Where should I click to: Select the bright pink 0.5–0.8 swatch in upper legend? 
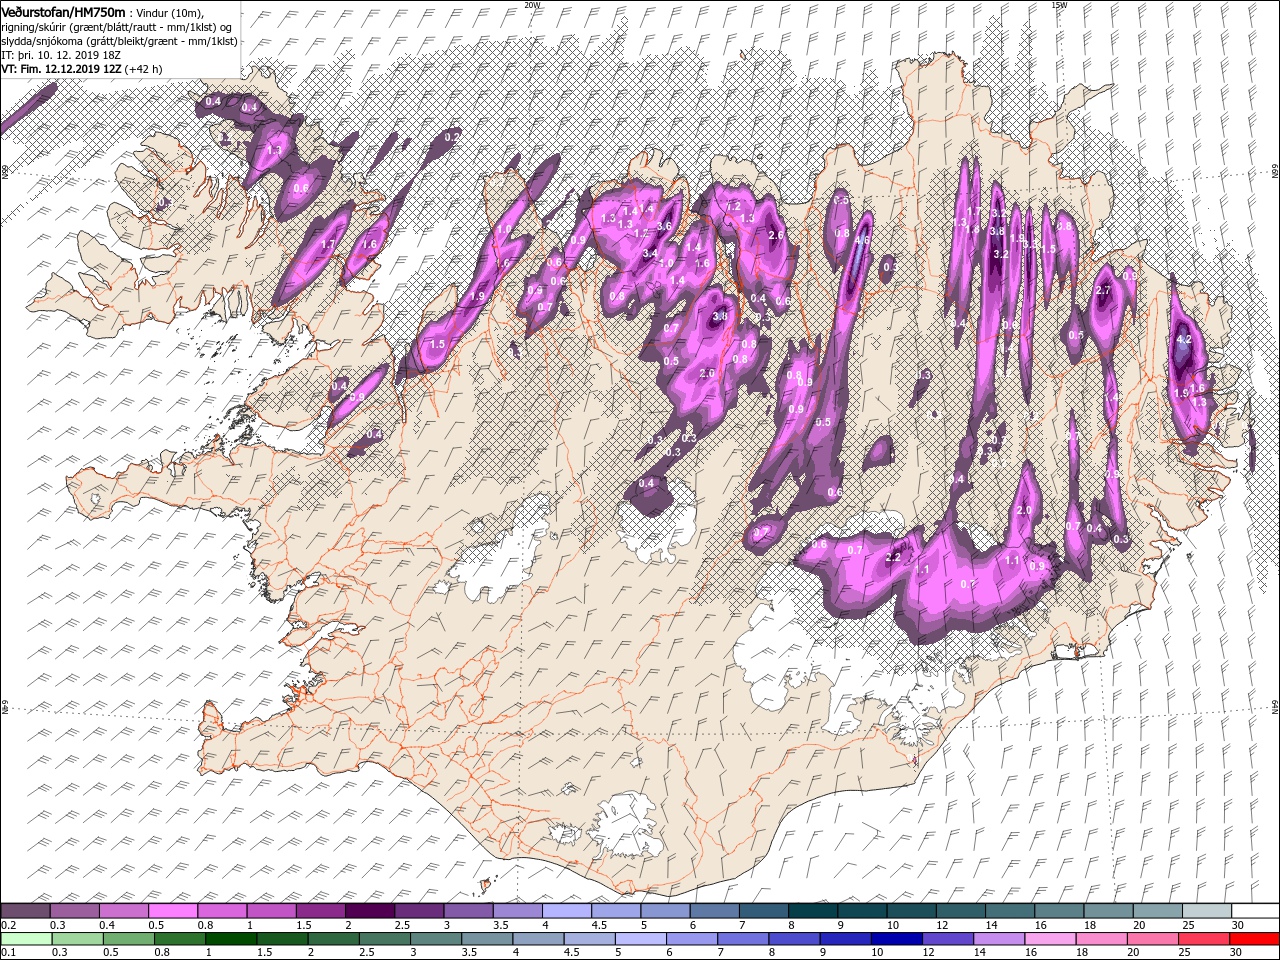(173, 911)
